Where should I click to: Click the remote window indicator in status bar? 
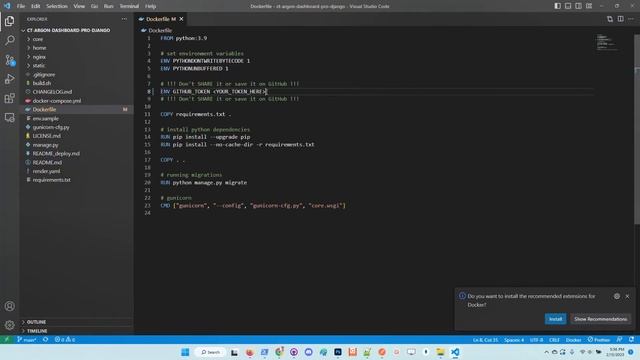(7, 340)
